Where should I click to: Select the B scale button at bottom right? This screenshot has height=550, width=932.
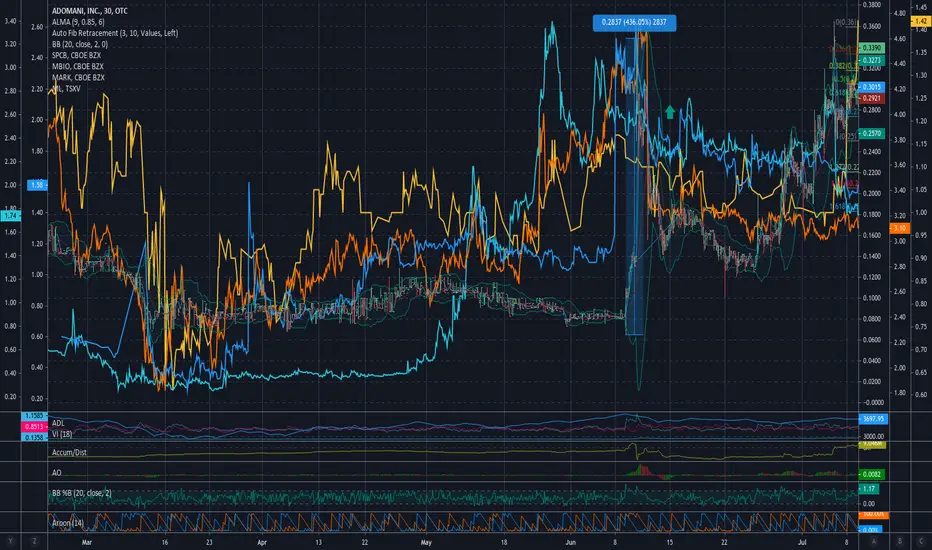point(899,542)
